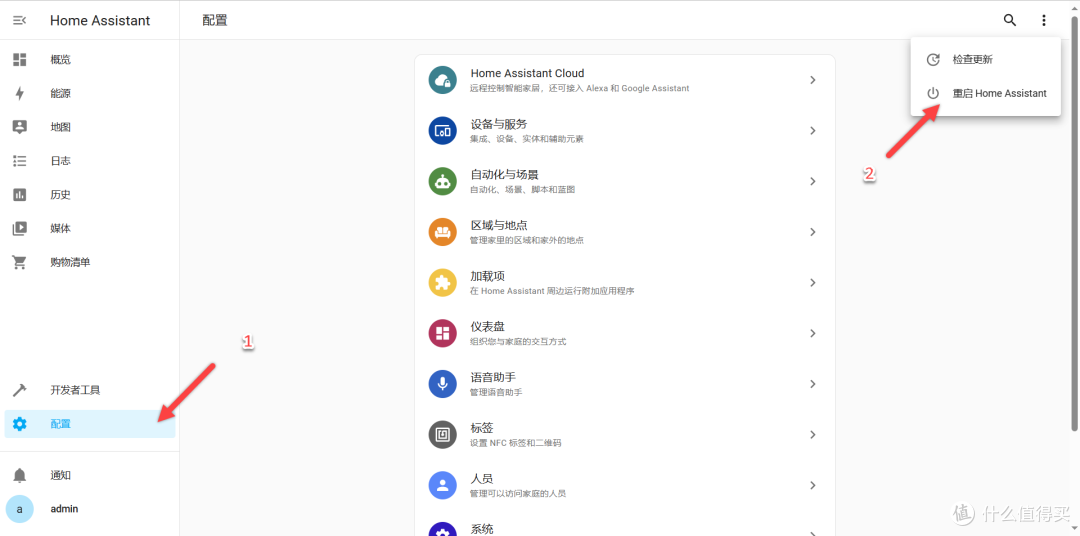Open the admin user profile
1080x536 pixels.
90,509
